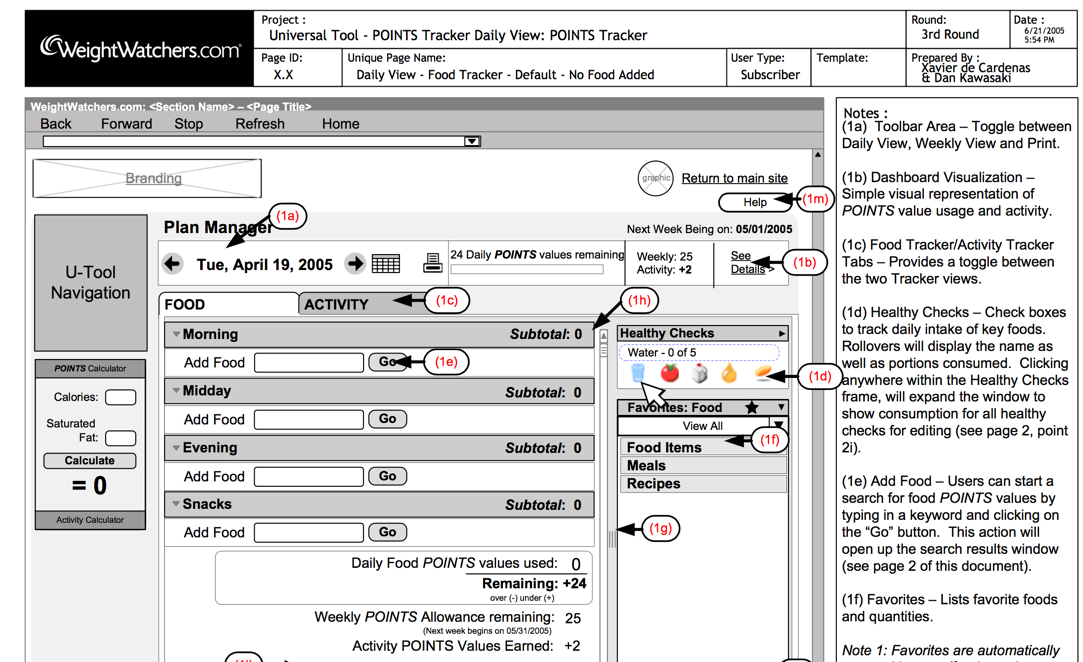Click the Saturated Fat input box

click(x=120, y=438)
